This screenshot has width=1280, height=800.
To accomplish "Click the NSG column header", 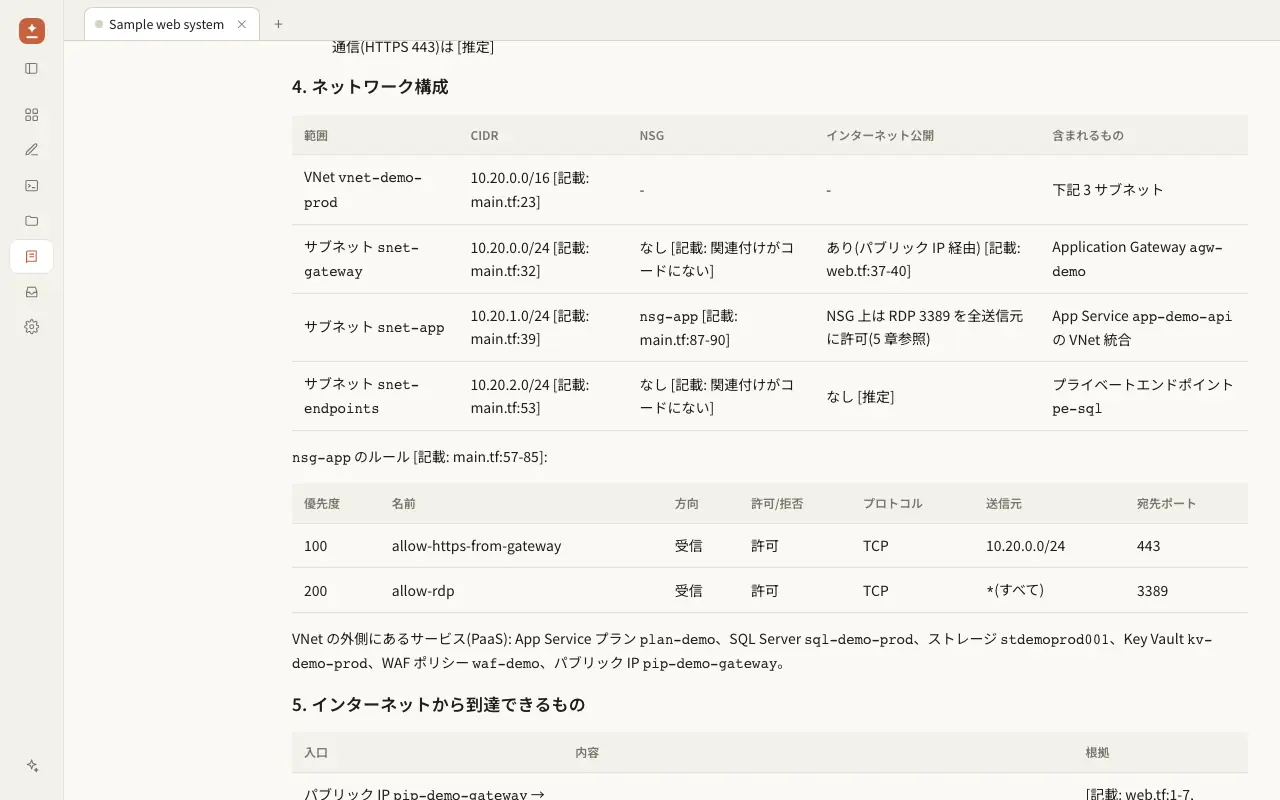I will click(652, 135).
